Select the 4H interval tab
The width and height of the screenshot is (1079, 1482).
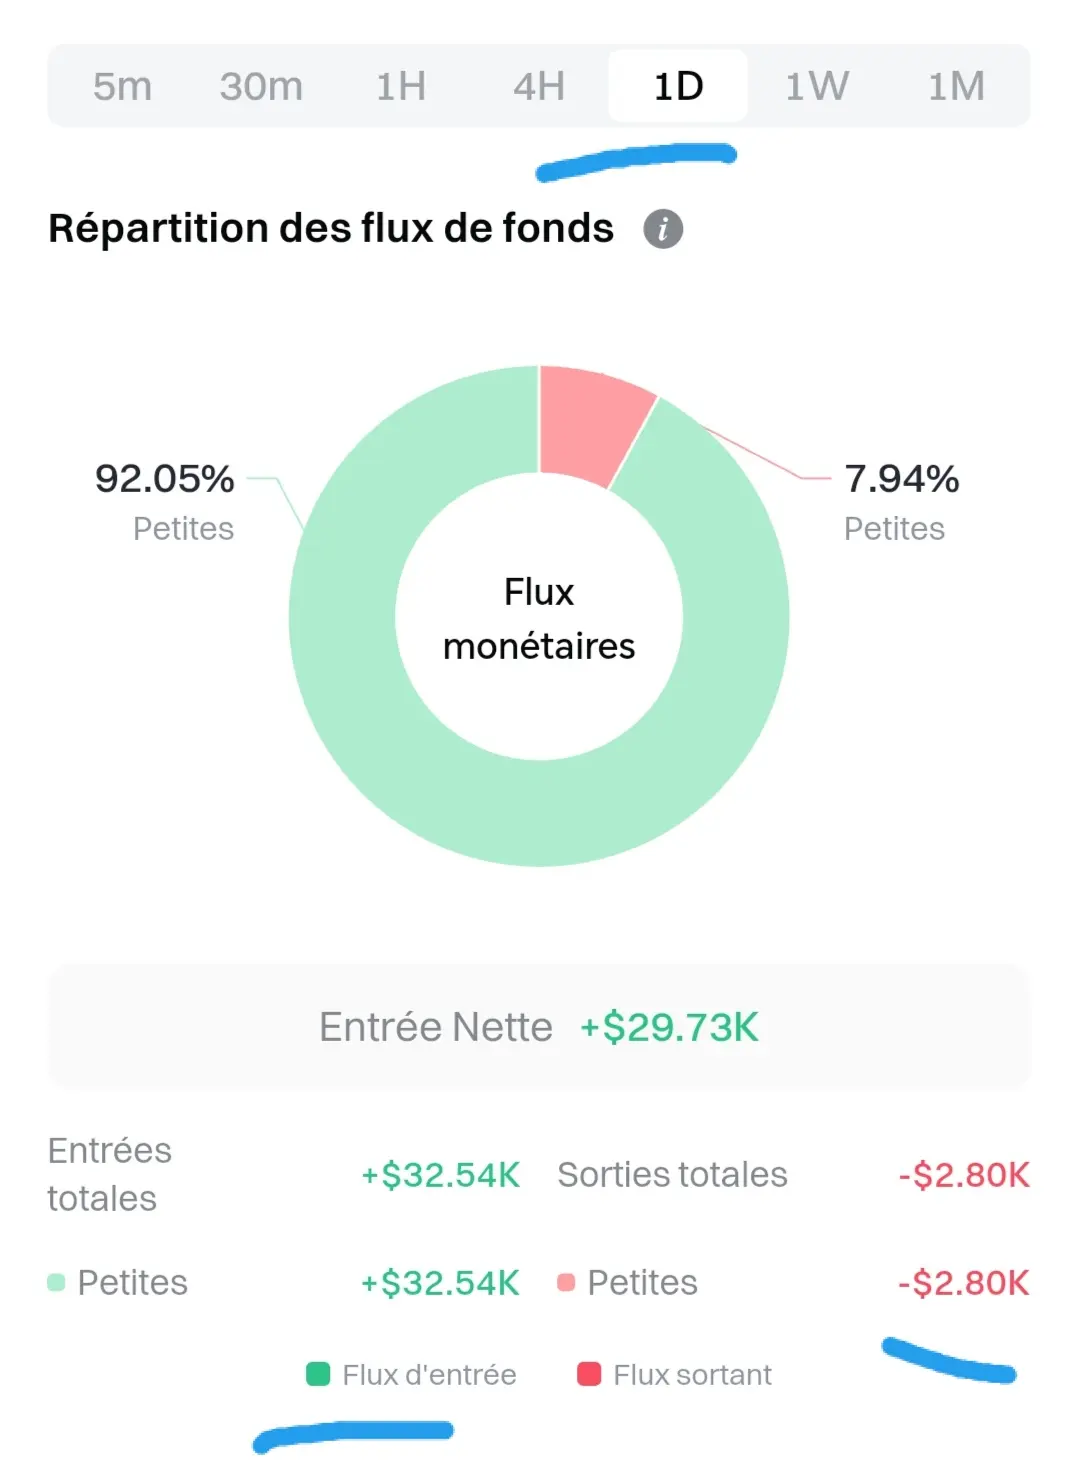[539, 86]
